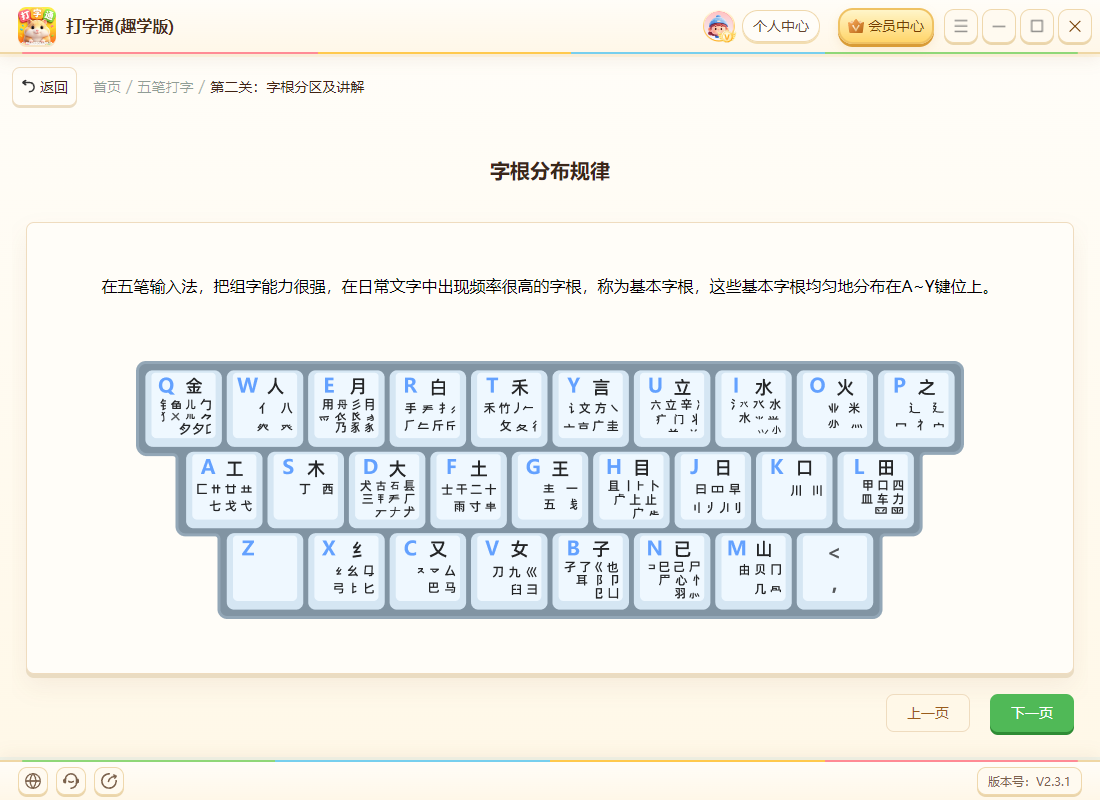The height and width of the screenshot is (800, 1100).
Task: Click the T 禾 key
Action: (x=509, y=407)
